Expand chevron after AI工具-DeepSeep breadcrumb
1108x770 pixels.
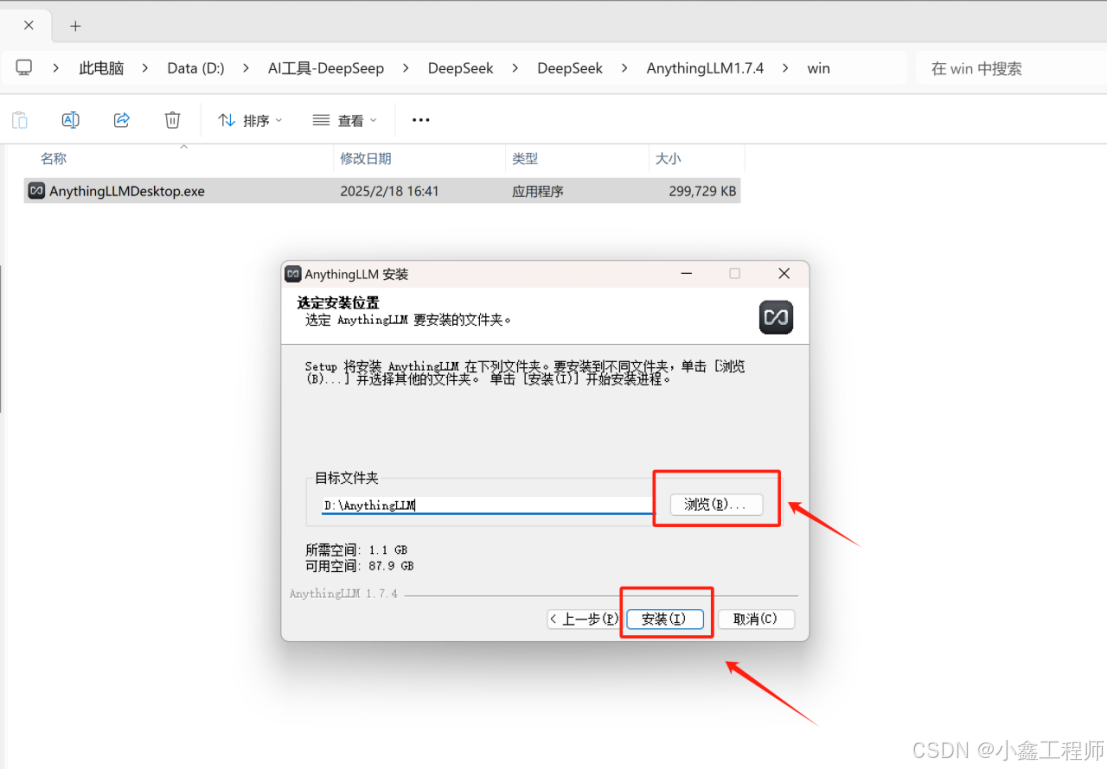pyautogui.click(x=406, y=69)
